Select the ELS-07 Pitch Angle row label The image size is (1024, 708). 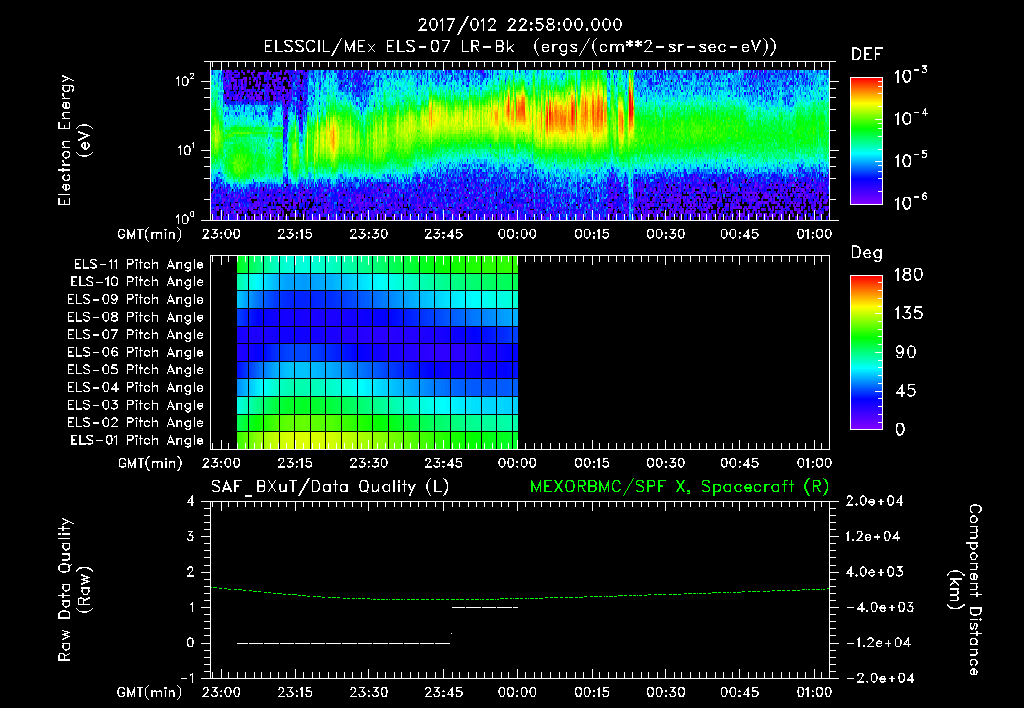[x=135, y=334]
